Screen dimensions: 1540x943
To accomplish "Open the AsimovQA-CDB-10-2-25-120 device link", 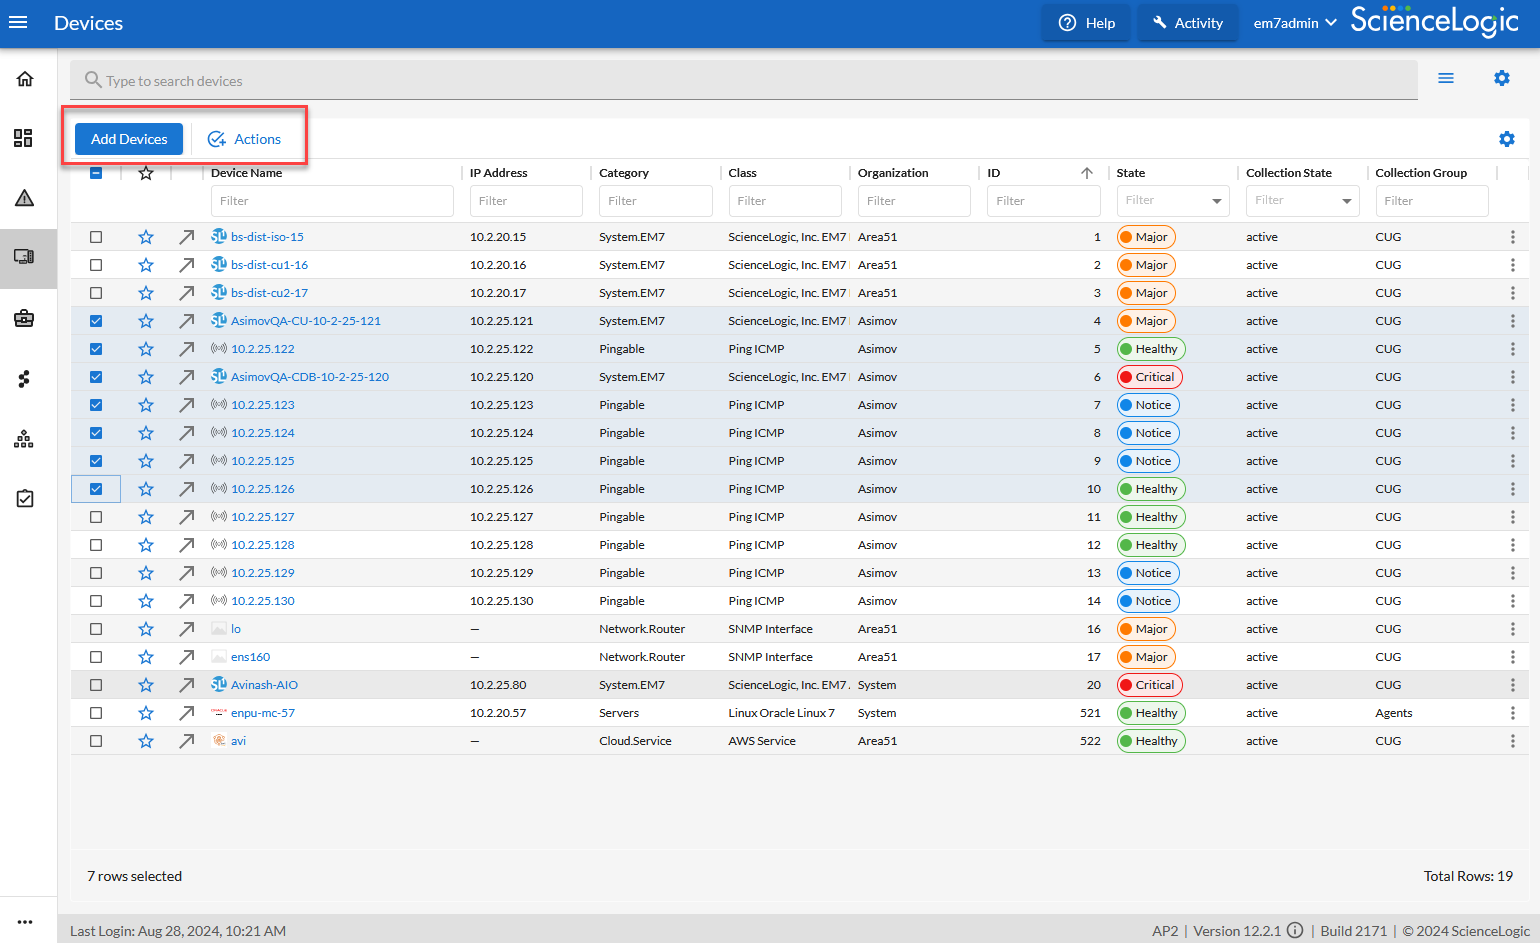I will tap(309, 377).
